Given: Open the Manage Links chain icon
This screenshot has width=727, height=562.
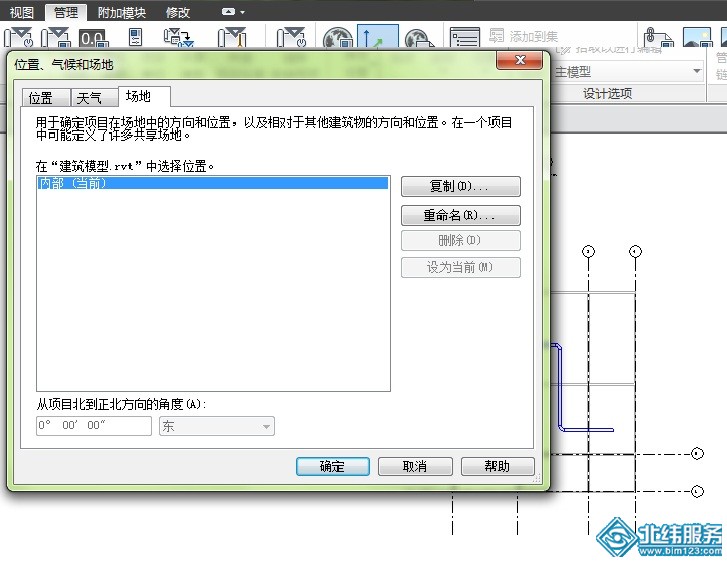Looking at the screenshot, I should tap(658, 37).
